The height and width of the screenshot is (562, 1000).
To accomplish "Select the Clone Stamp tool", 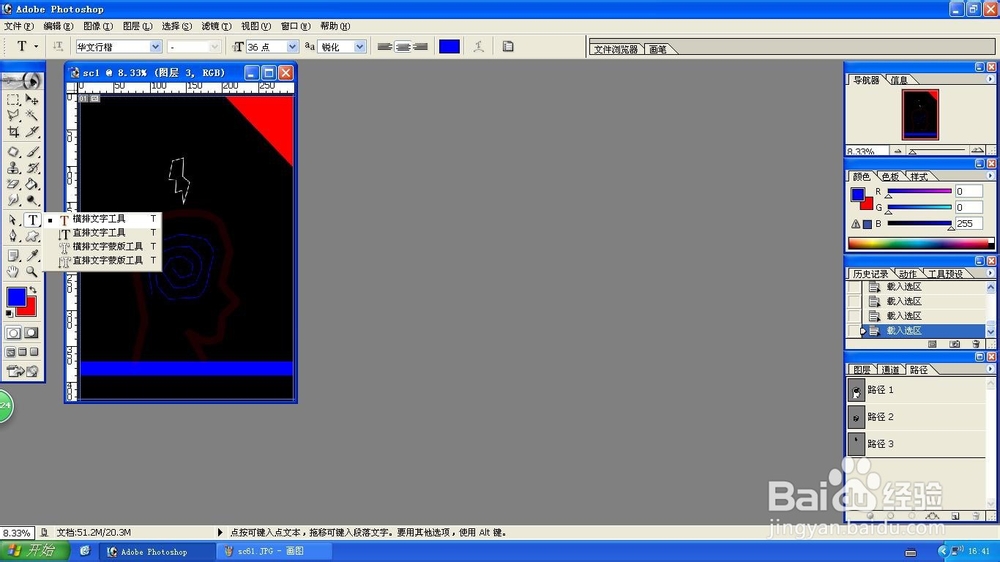I will pyautogui.click(x=13, y=168).
